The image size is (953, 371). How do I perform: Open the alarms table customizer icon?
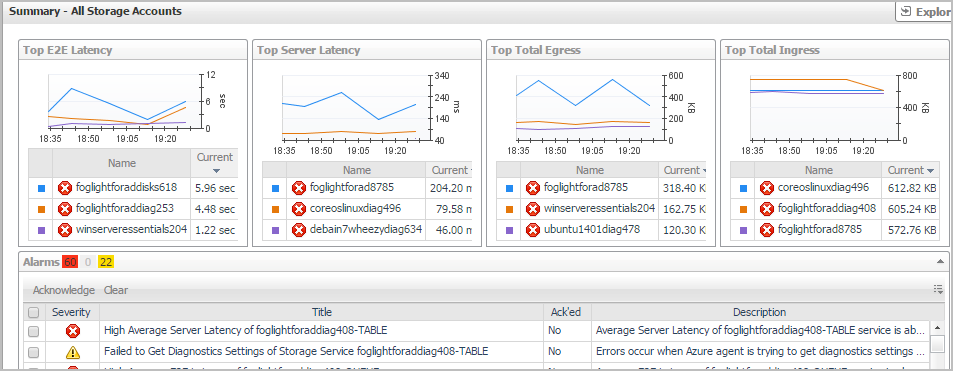point(938,290)
